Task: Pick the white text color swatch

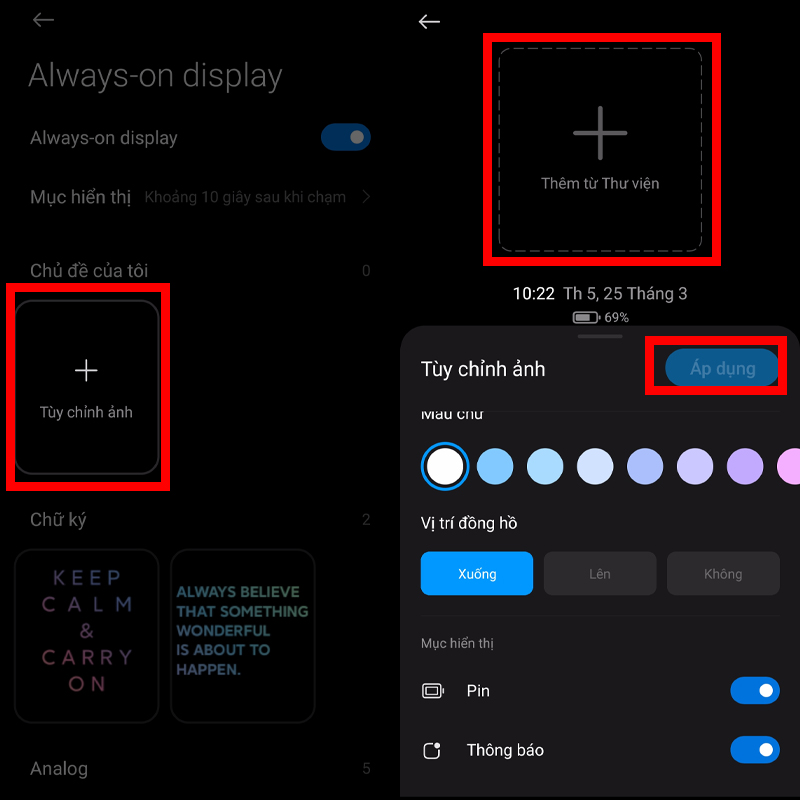Action: pos(445,466)
